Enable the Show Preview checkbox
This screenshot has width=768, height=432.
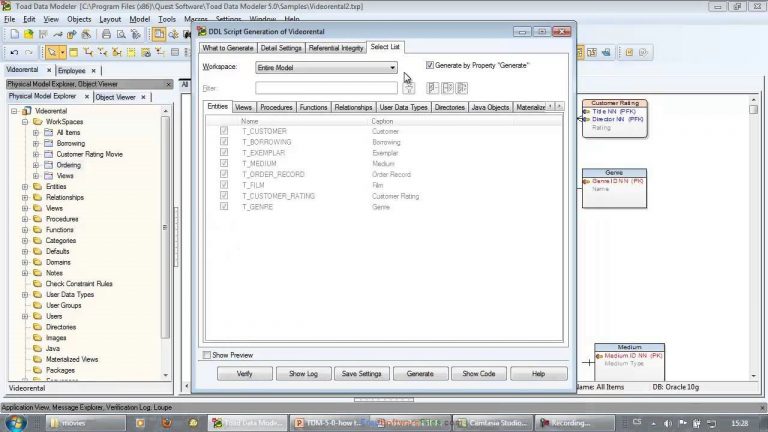coord(207,355)
